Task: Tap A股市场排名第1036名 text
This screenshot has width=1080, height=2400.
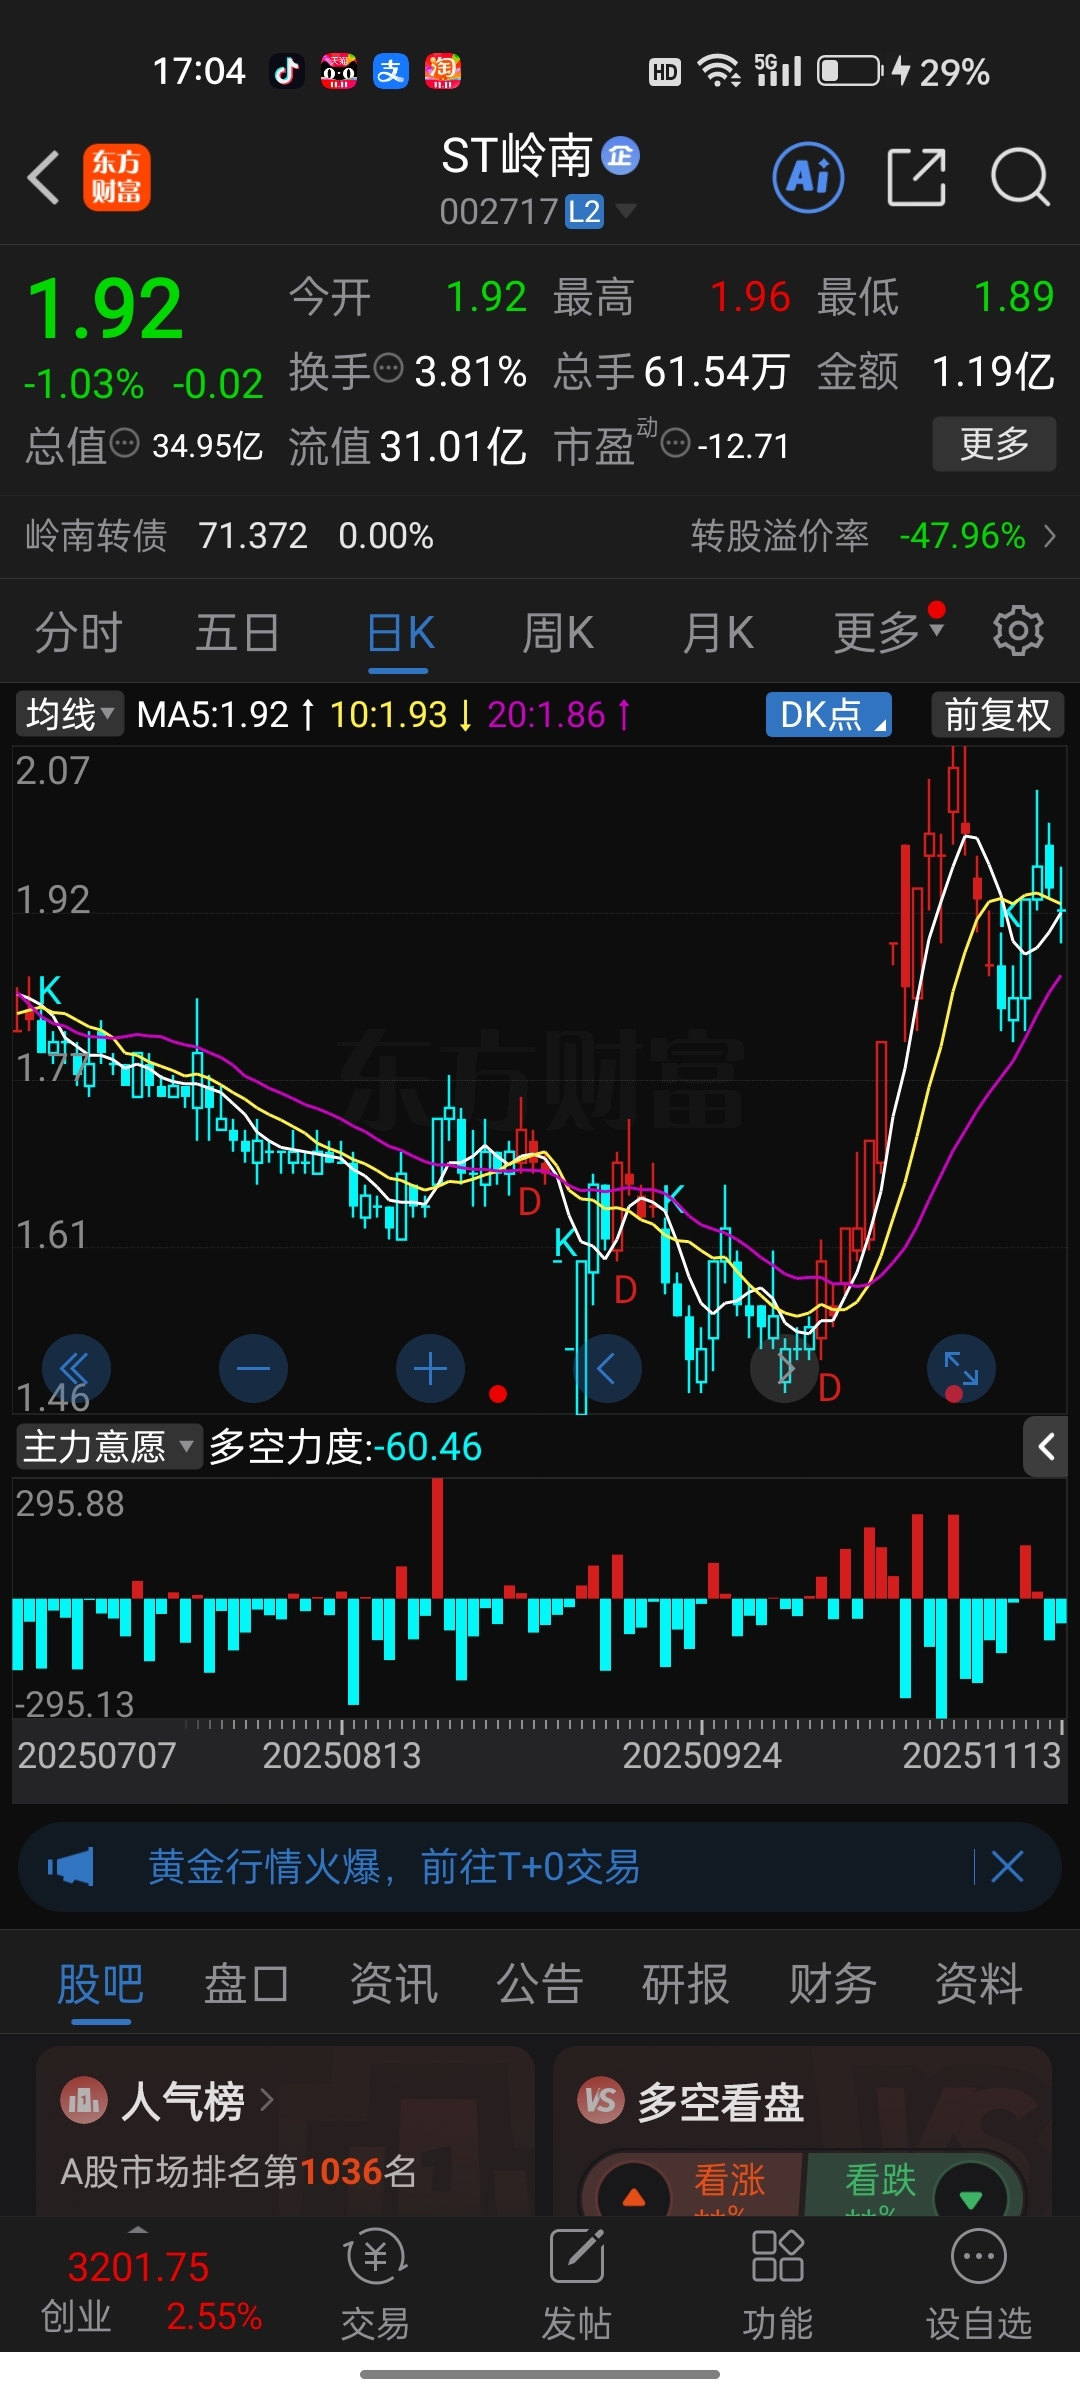Action: (x=238, y=2171)
